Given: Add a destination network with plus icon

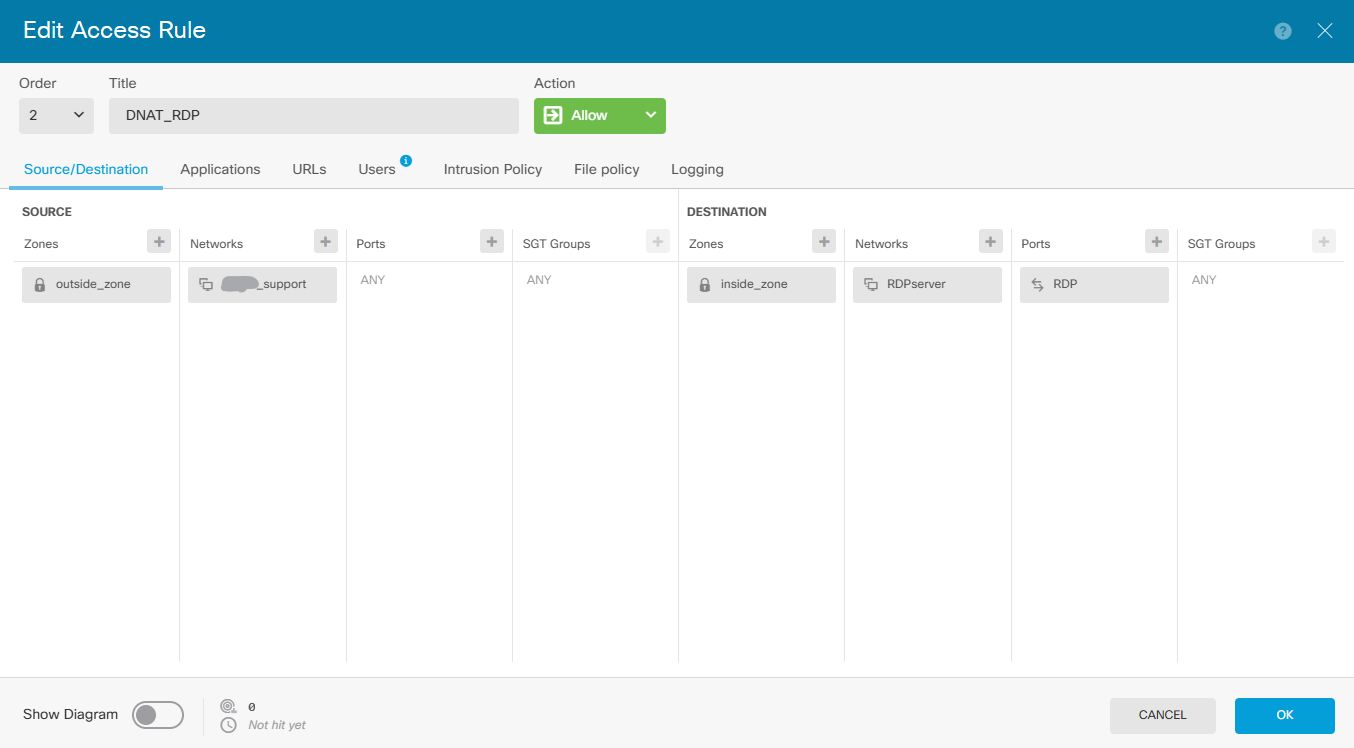Looking at the screenshot, I should [x=990, y=241].
